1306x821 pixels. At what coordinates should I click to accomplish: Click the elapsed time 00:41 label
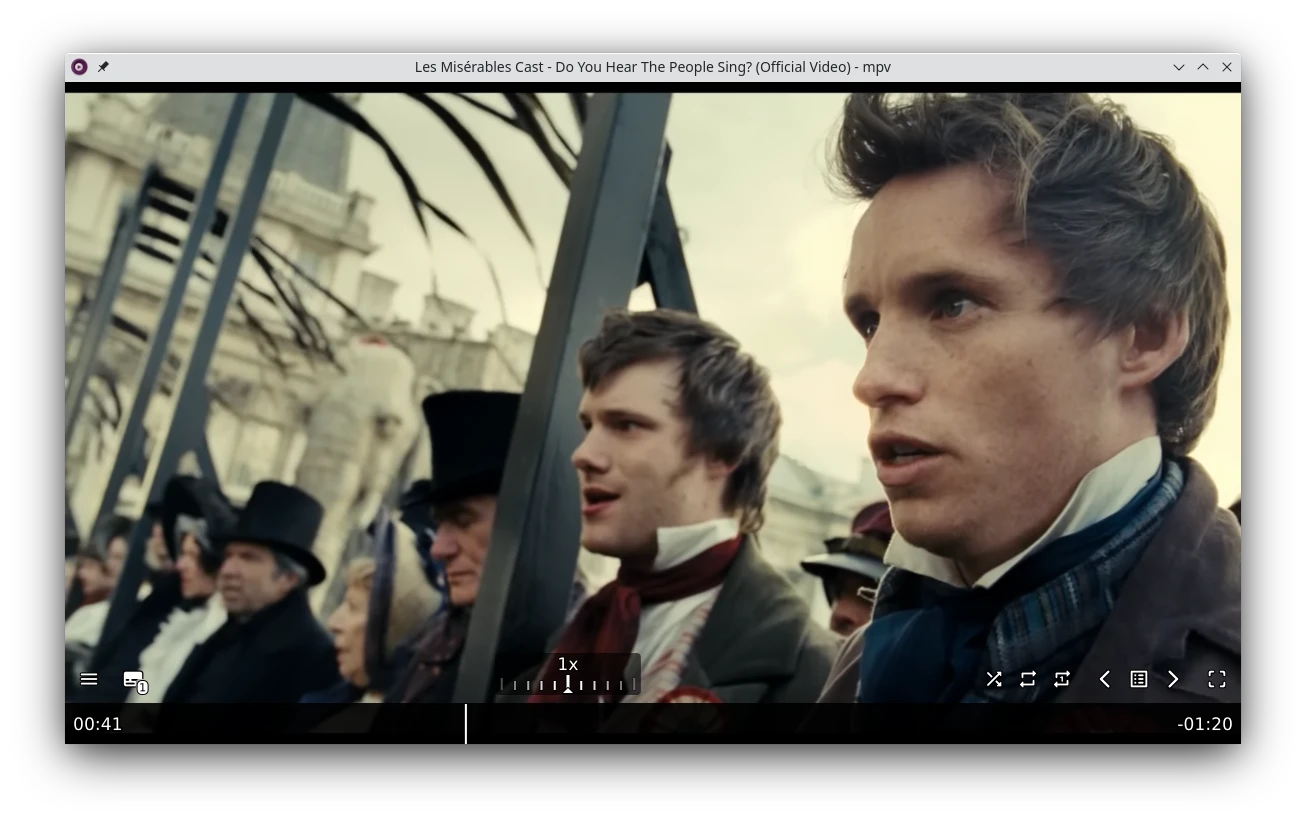point(98,724)
